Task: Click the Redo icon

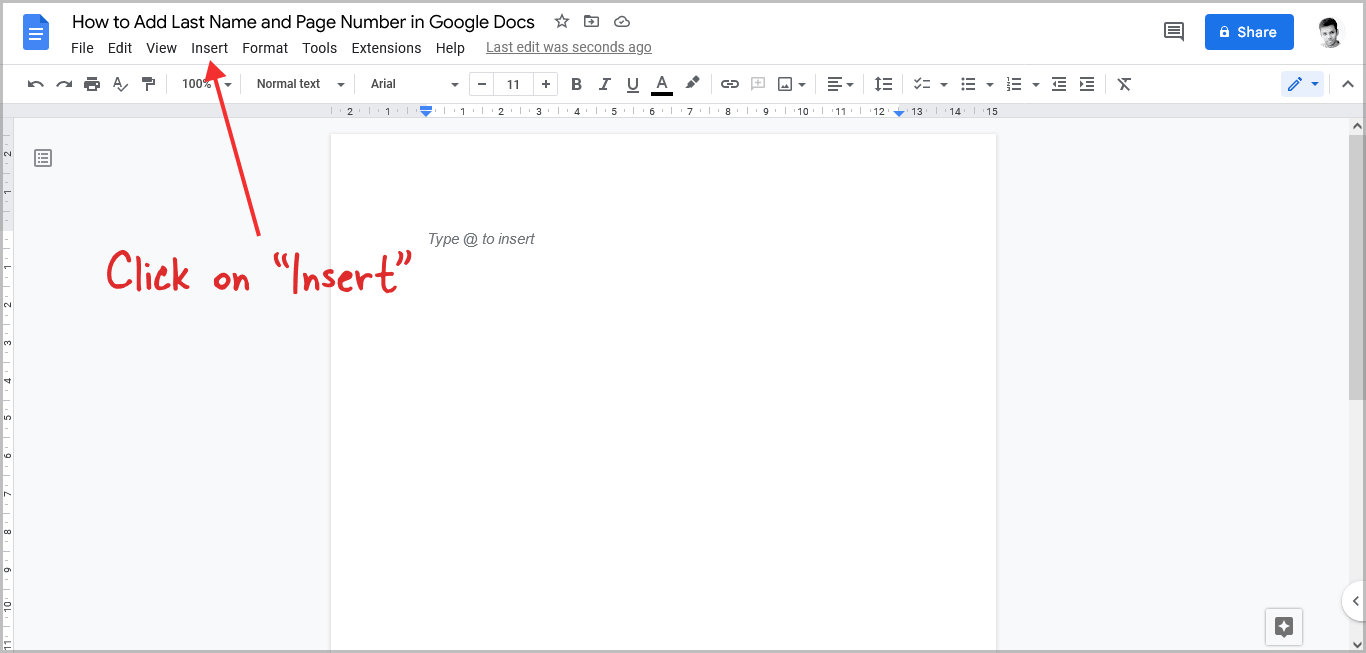Action: point(63,84)
